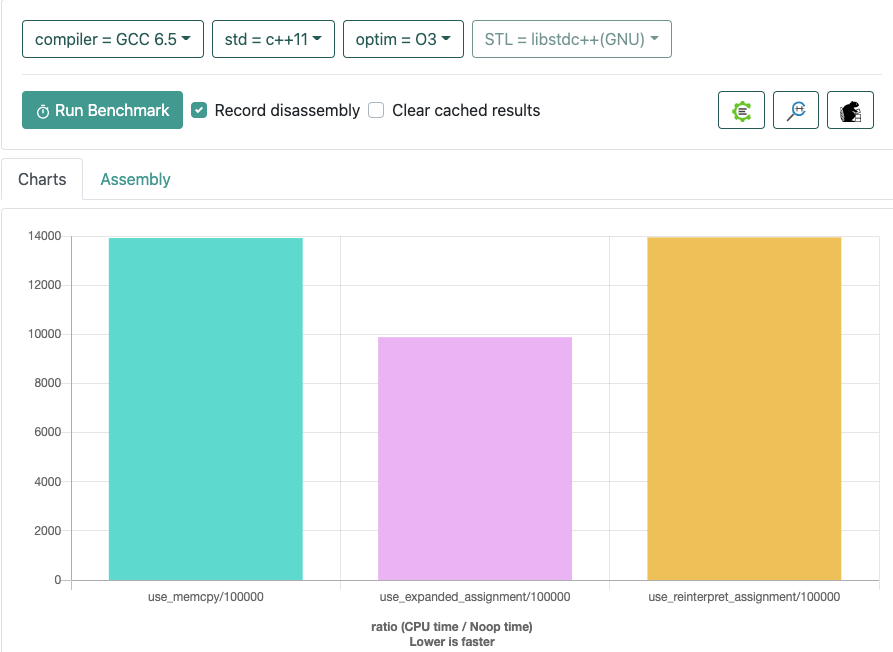Open compiler = GCC 6.5 dropdown

113,39
